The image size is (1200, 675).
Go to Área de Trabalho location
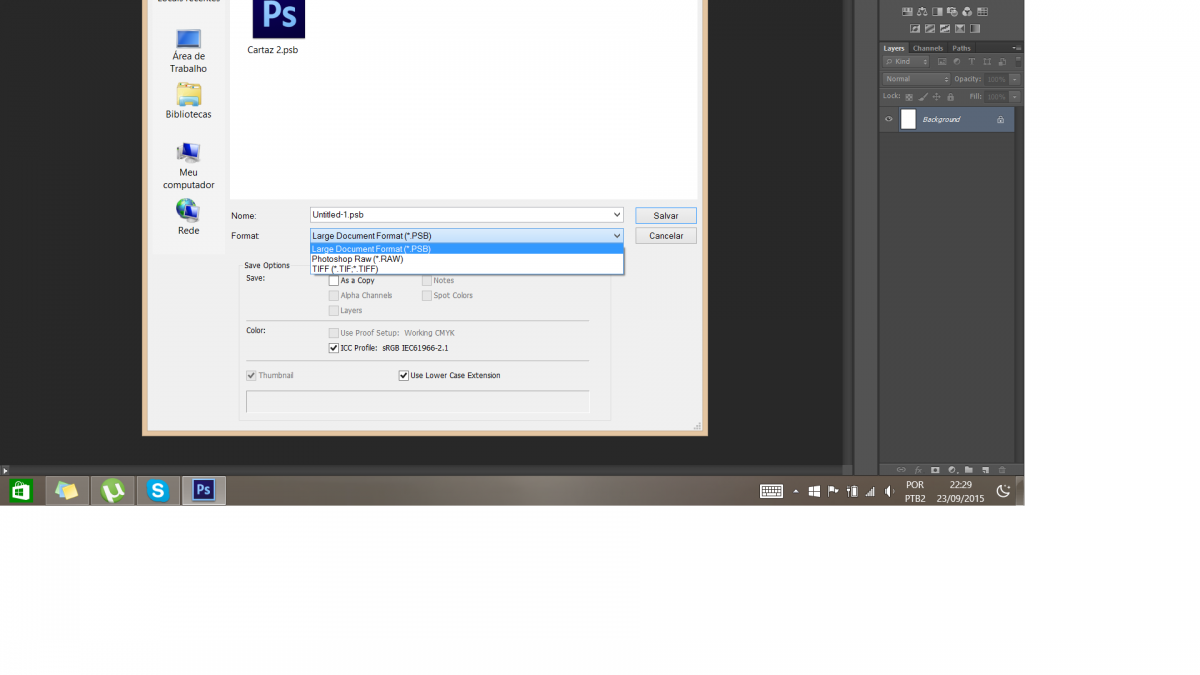point(188,52)
